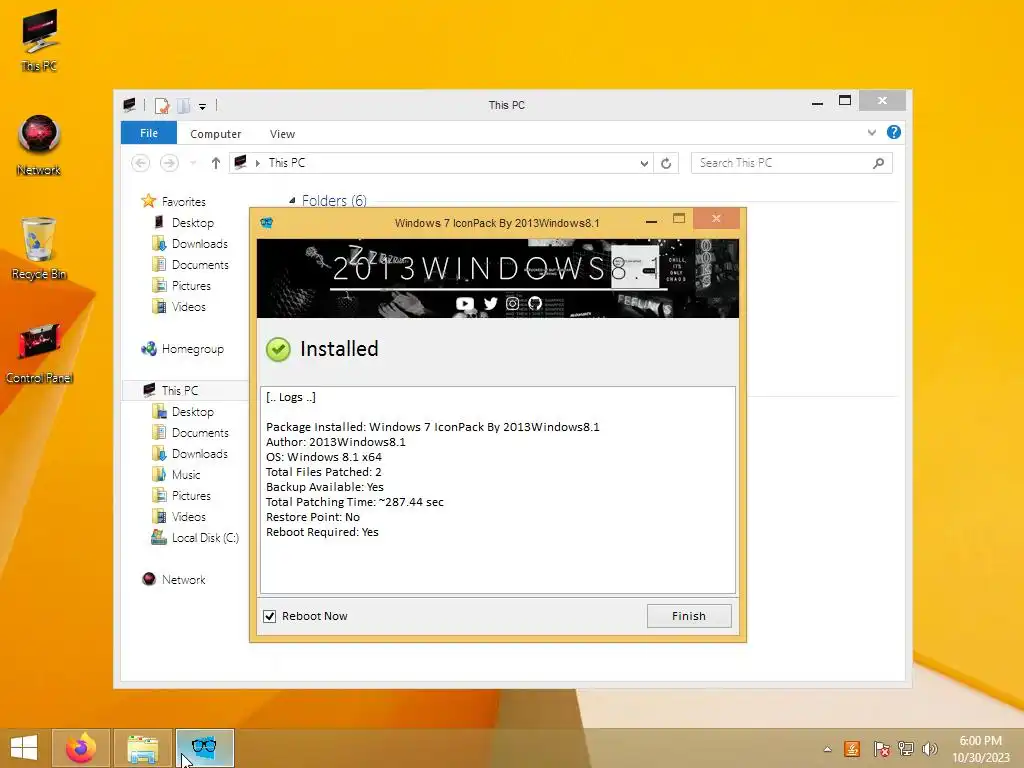Click the Up arrow to parent folder
The height and width of the screenshot is (768, 1024).
(x=216, y=163)
